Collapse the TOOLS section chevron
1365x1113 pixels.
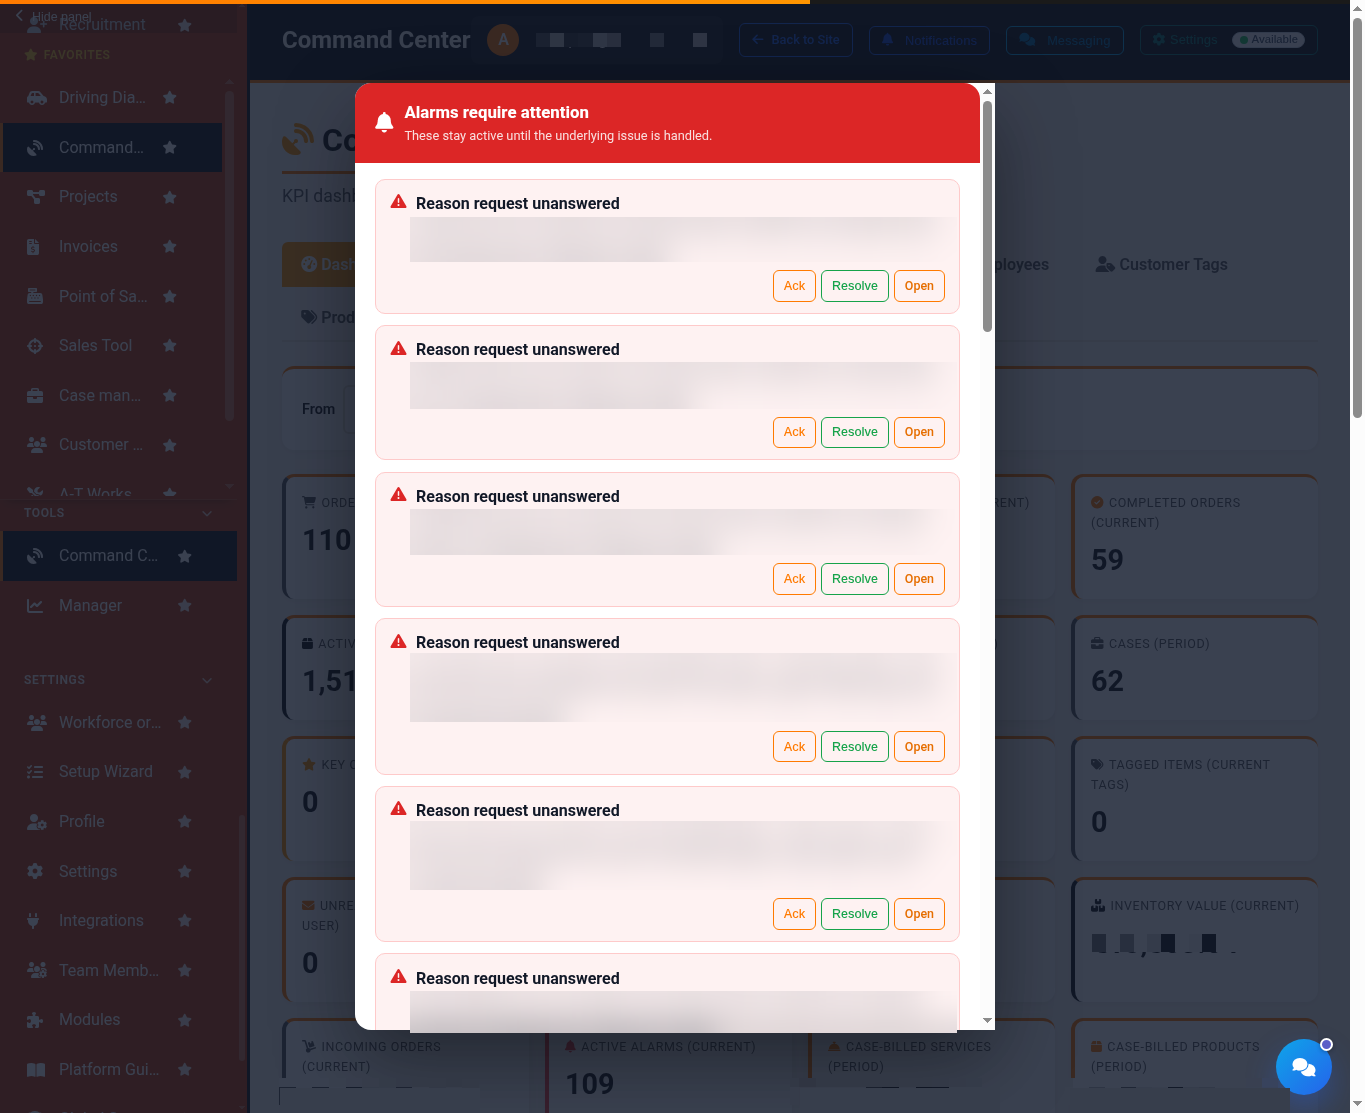click(x=207, y=513)
